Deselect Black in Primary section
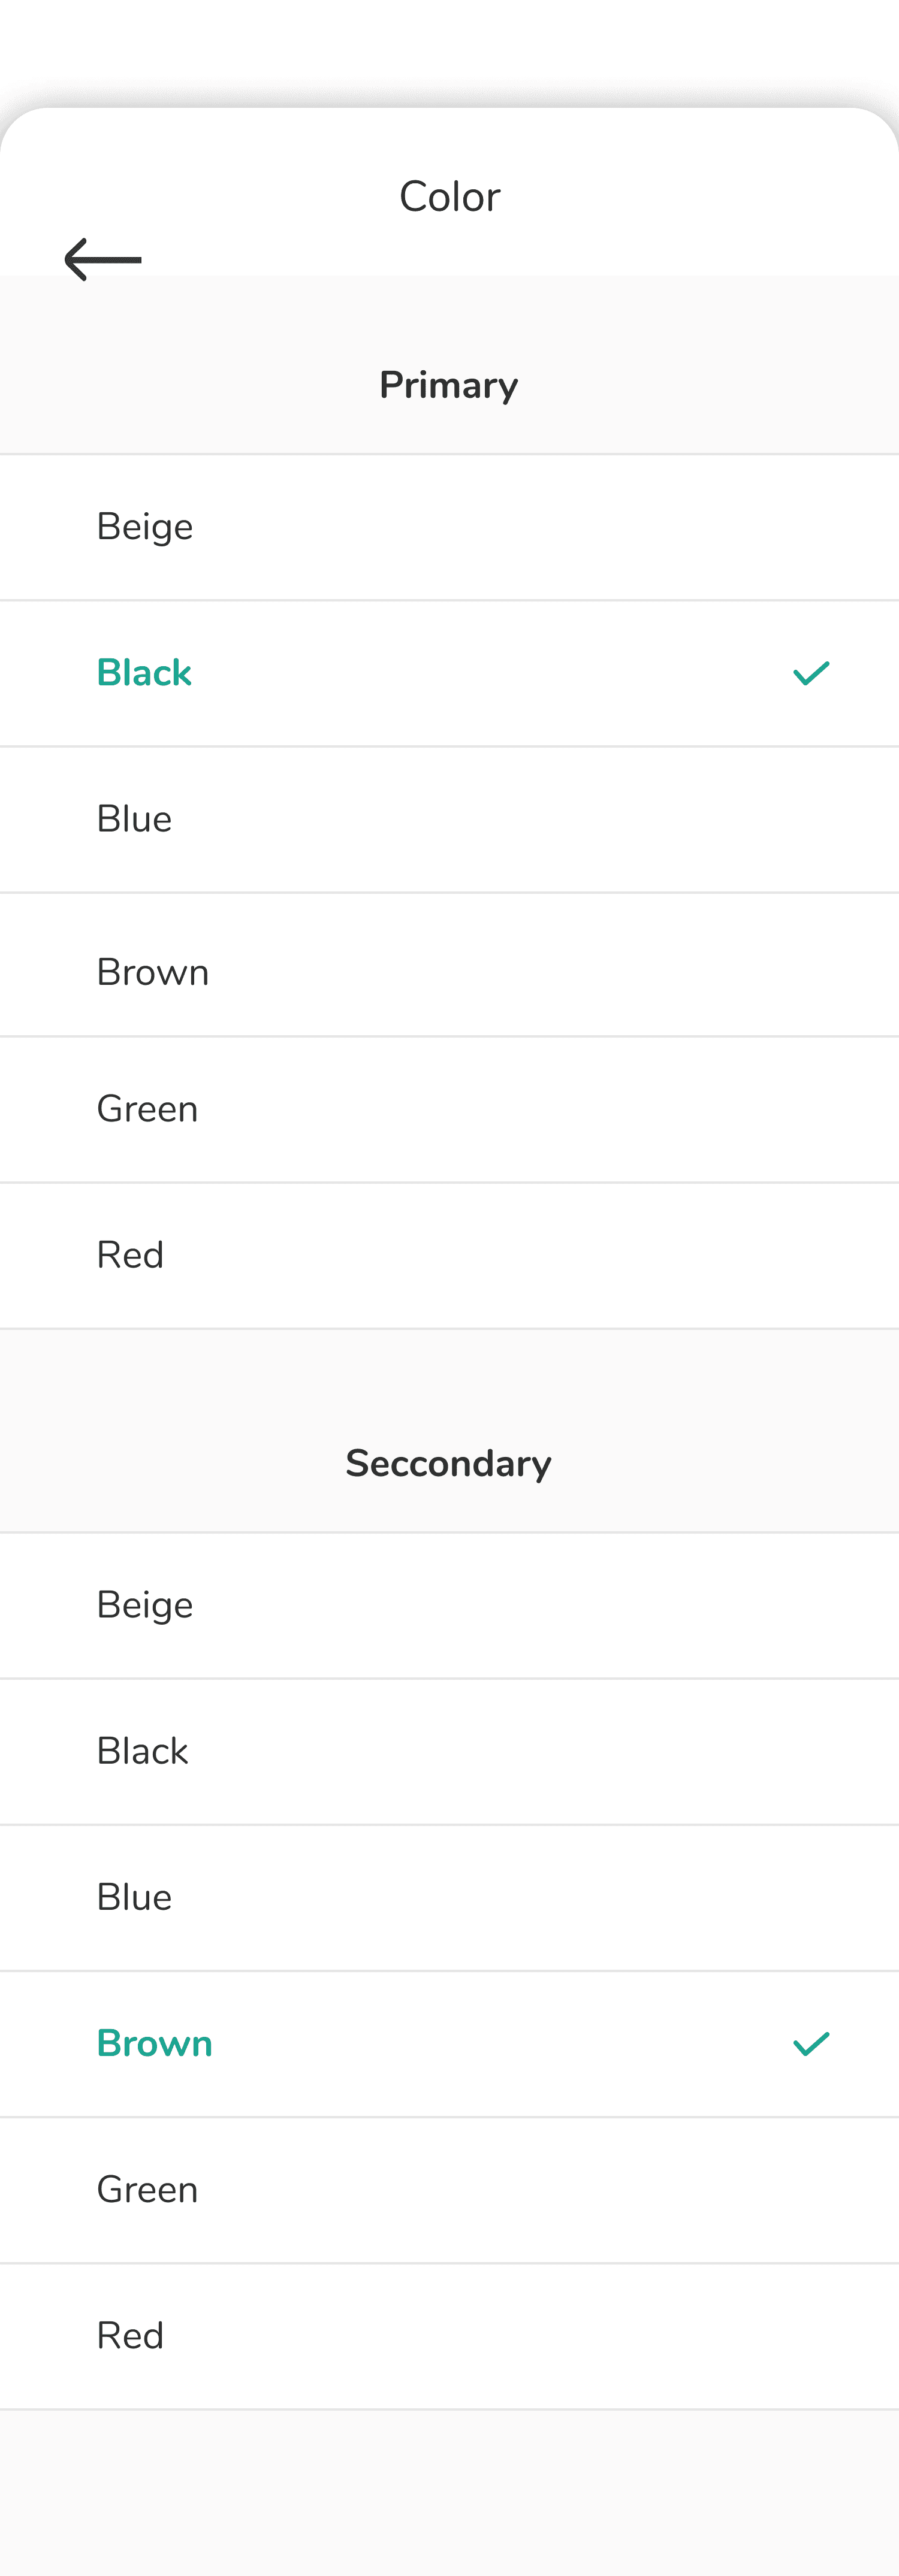Viewport: 899px width, 2576px height. pyautogui.click(x=144, y=673)
